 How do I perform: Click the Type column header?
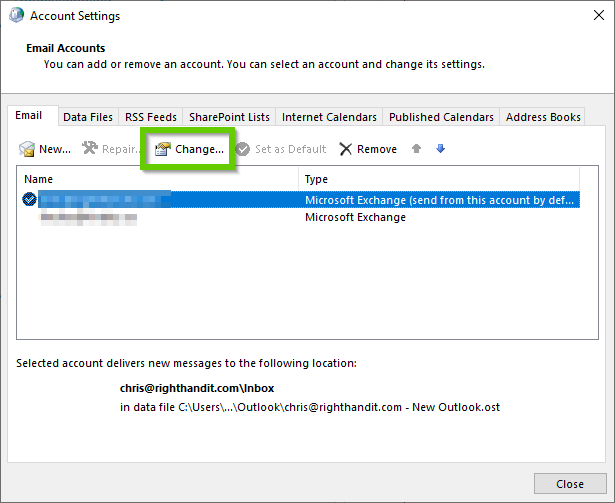(439, 179)
